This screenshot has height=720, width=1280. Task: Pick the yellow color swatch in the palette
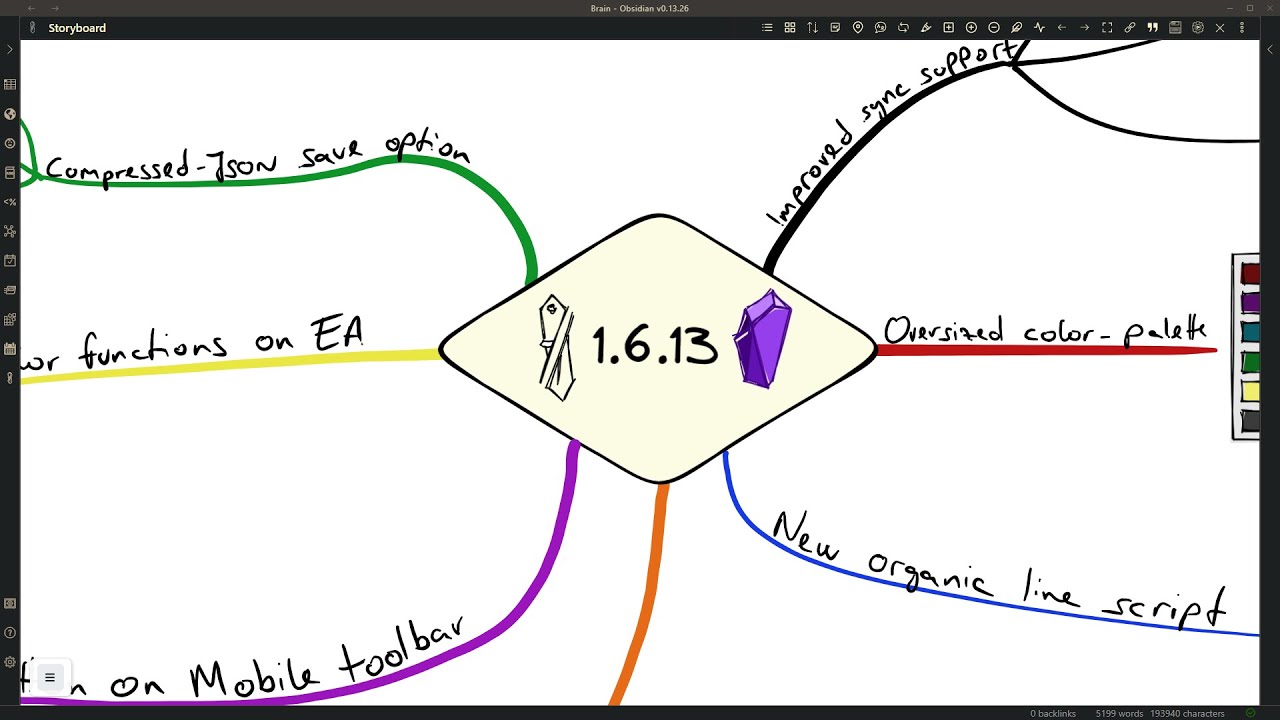pyautogui.click(x=1250, y=391)
